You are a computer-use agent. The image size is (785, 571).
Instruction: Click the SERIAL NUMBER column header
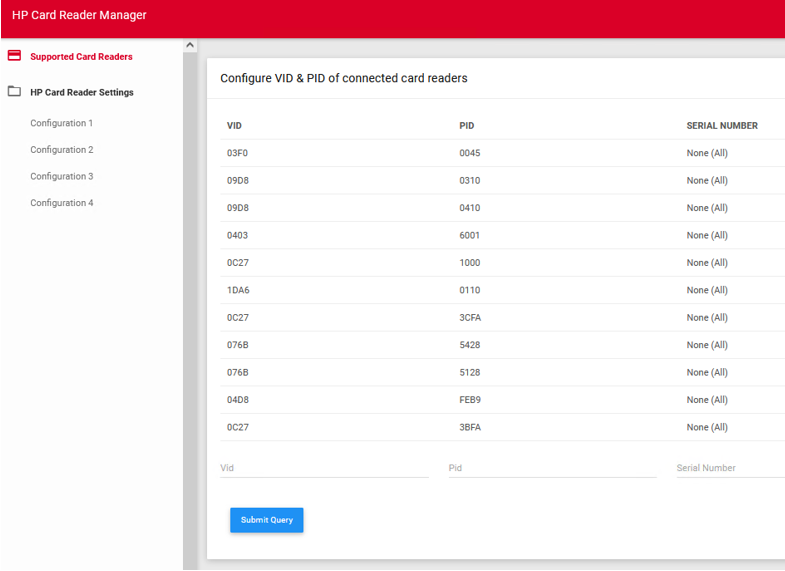(x=722, y=126)
